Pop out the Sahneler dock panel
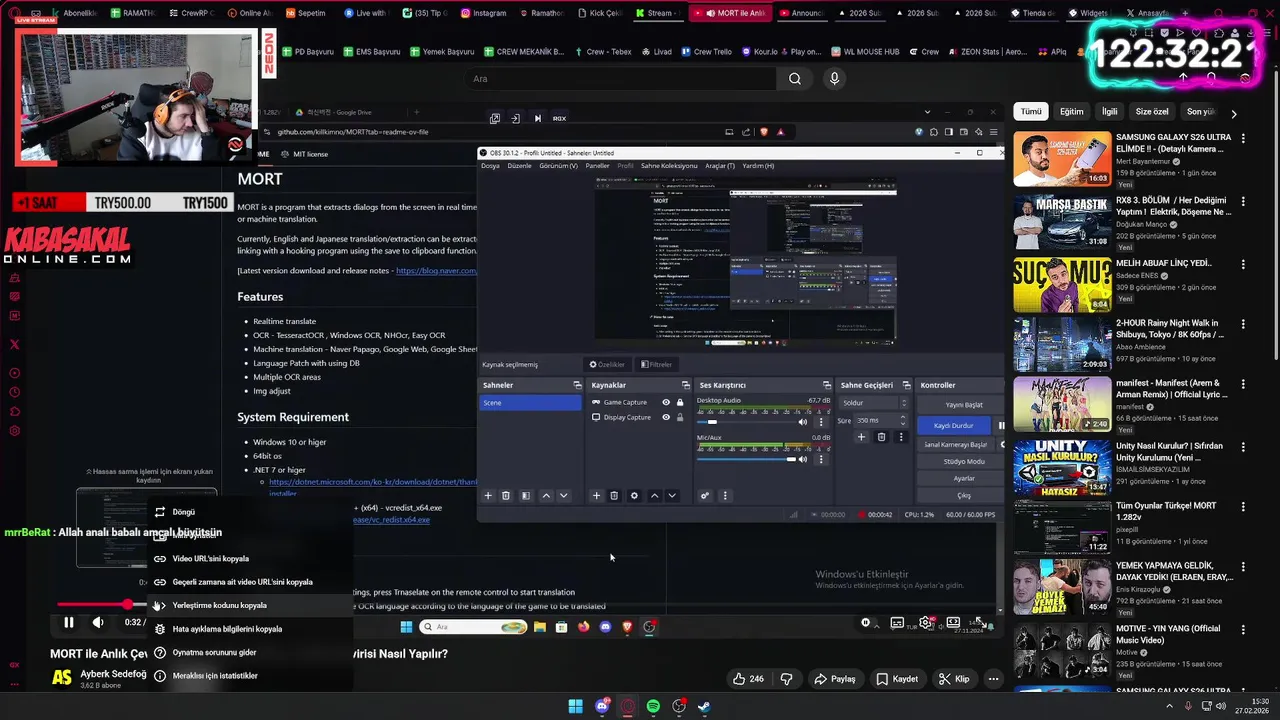 click(x=577, y=385)
